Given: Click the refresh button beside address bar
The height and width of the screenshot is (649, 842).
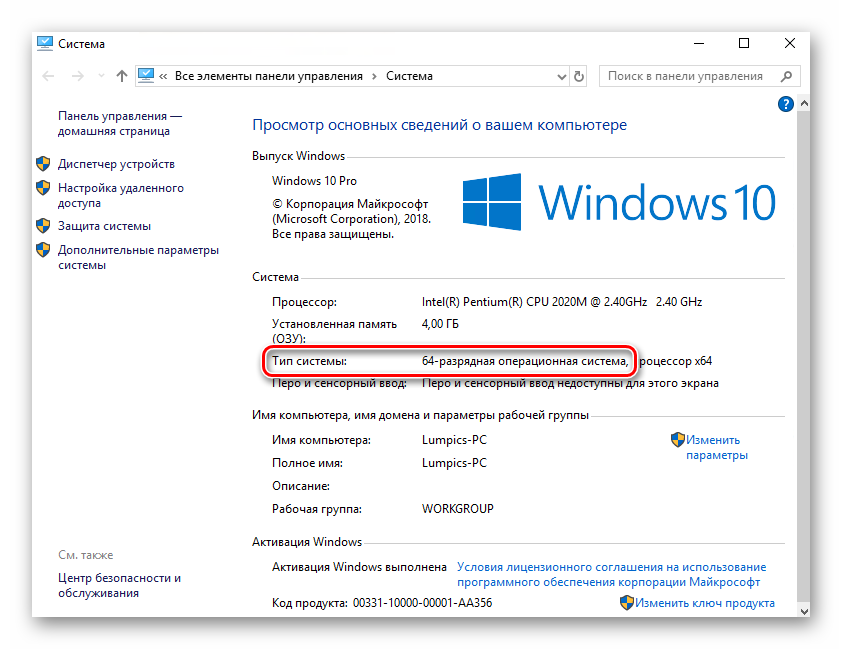Looking at the screenshot, I should pos(579,76).
